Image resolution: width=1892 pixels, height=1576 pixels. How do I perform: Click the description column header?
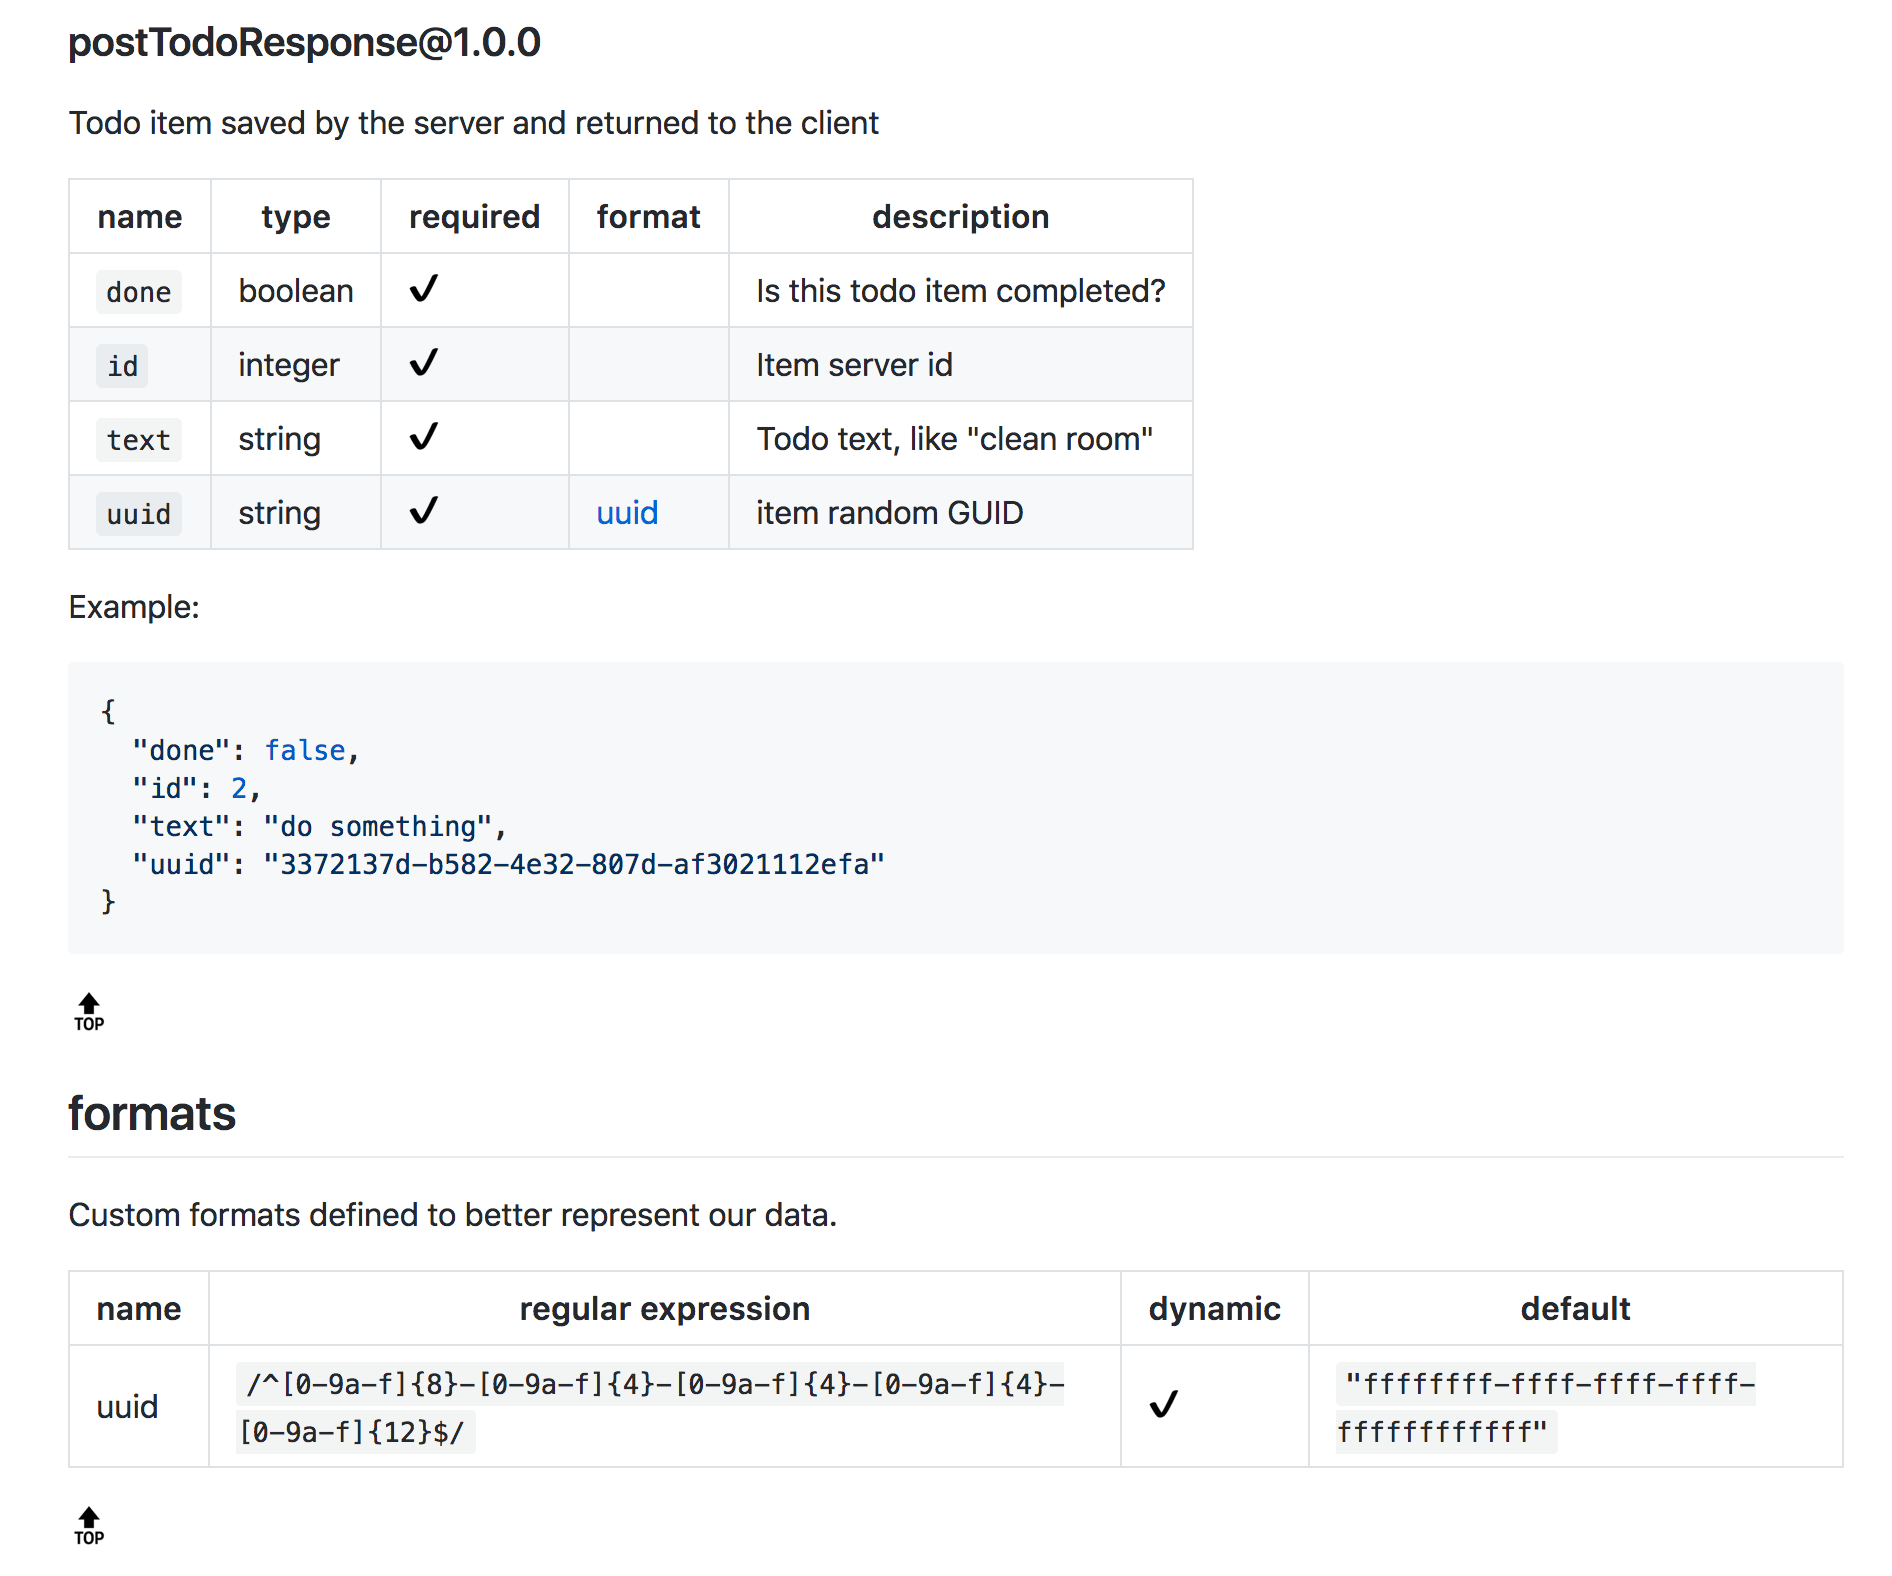pos(960,216)
